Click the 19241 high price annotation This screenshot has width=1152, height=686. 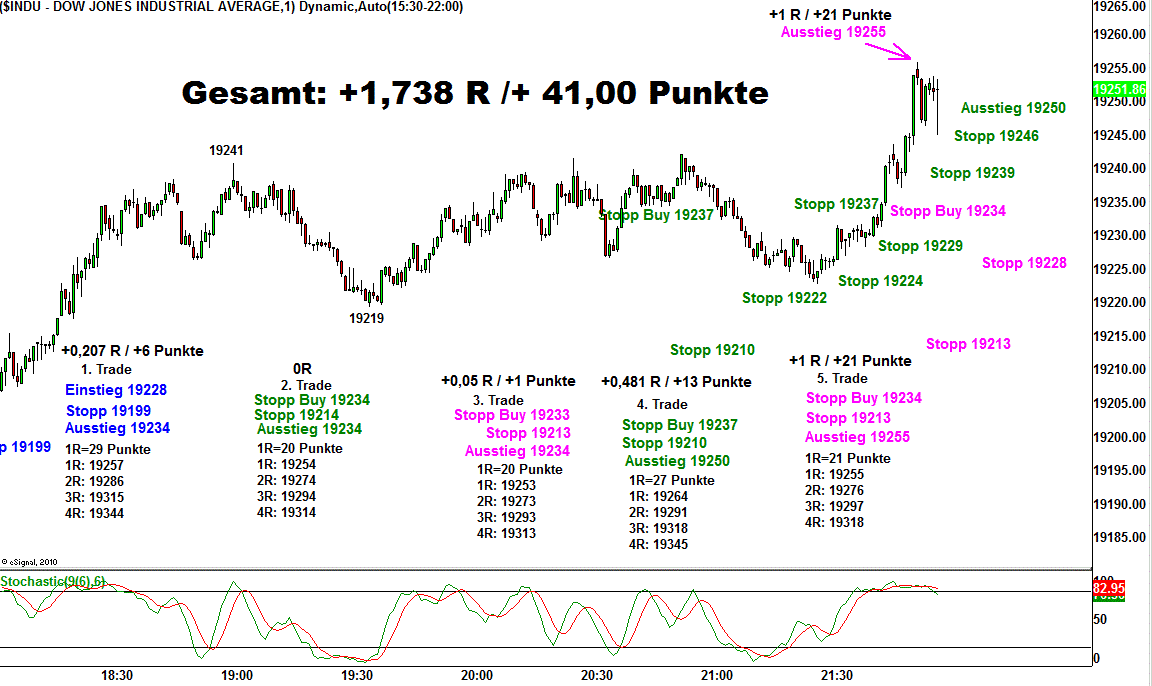[x=226, y=150]
